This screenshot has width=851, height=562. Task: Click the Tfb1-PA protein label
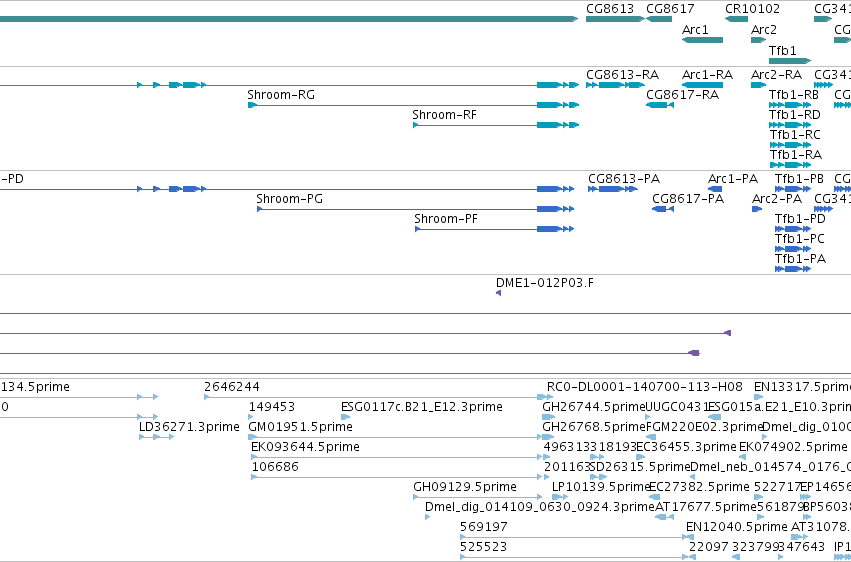[x=801, y=259]
